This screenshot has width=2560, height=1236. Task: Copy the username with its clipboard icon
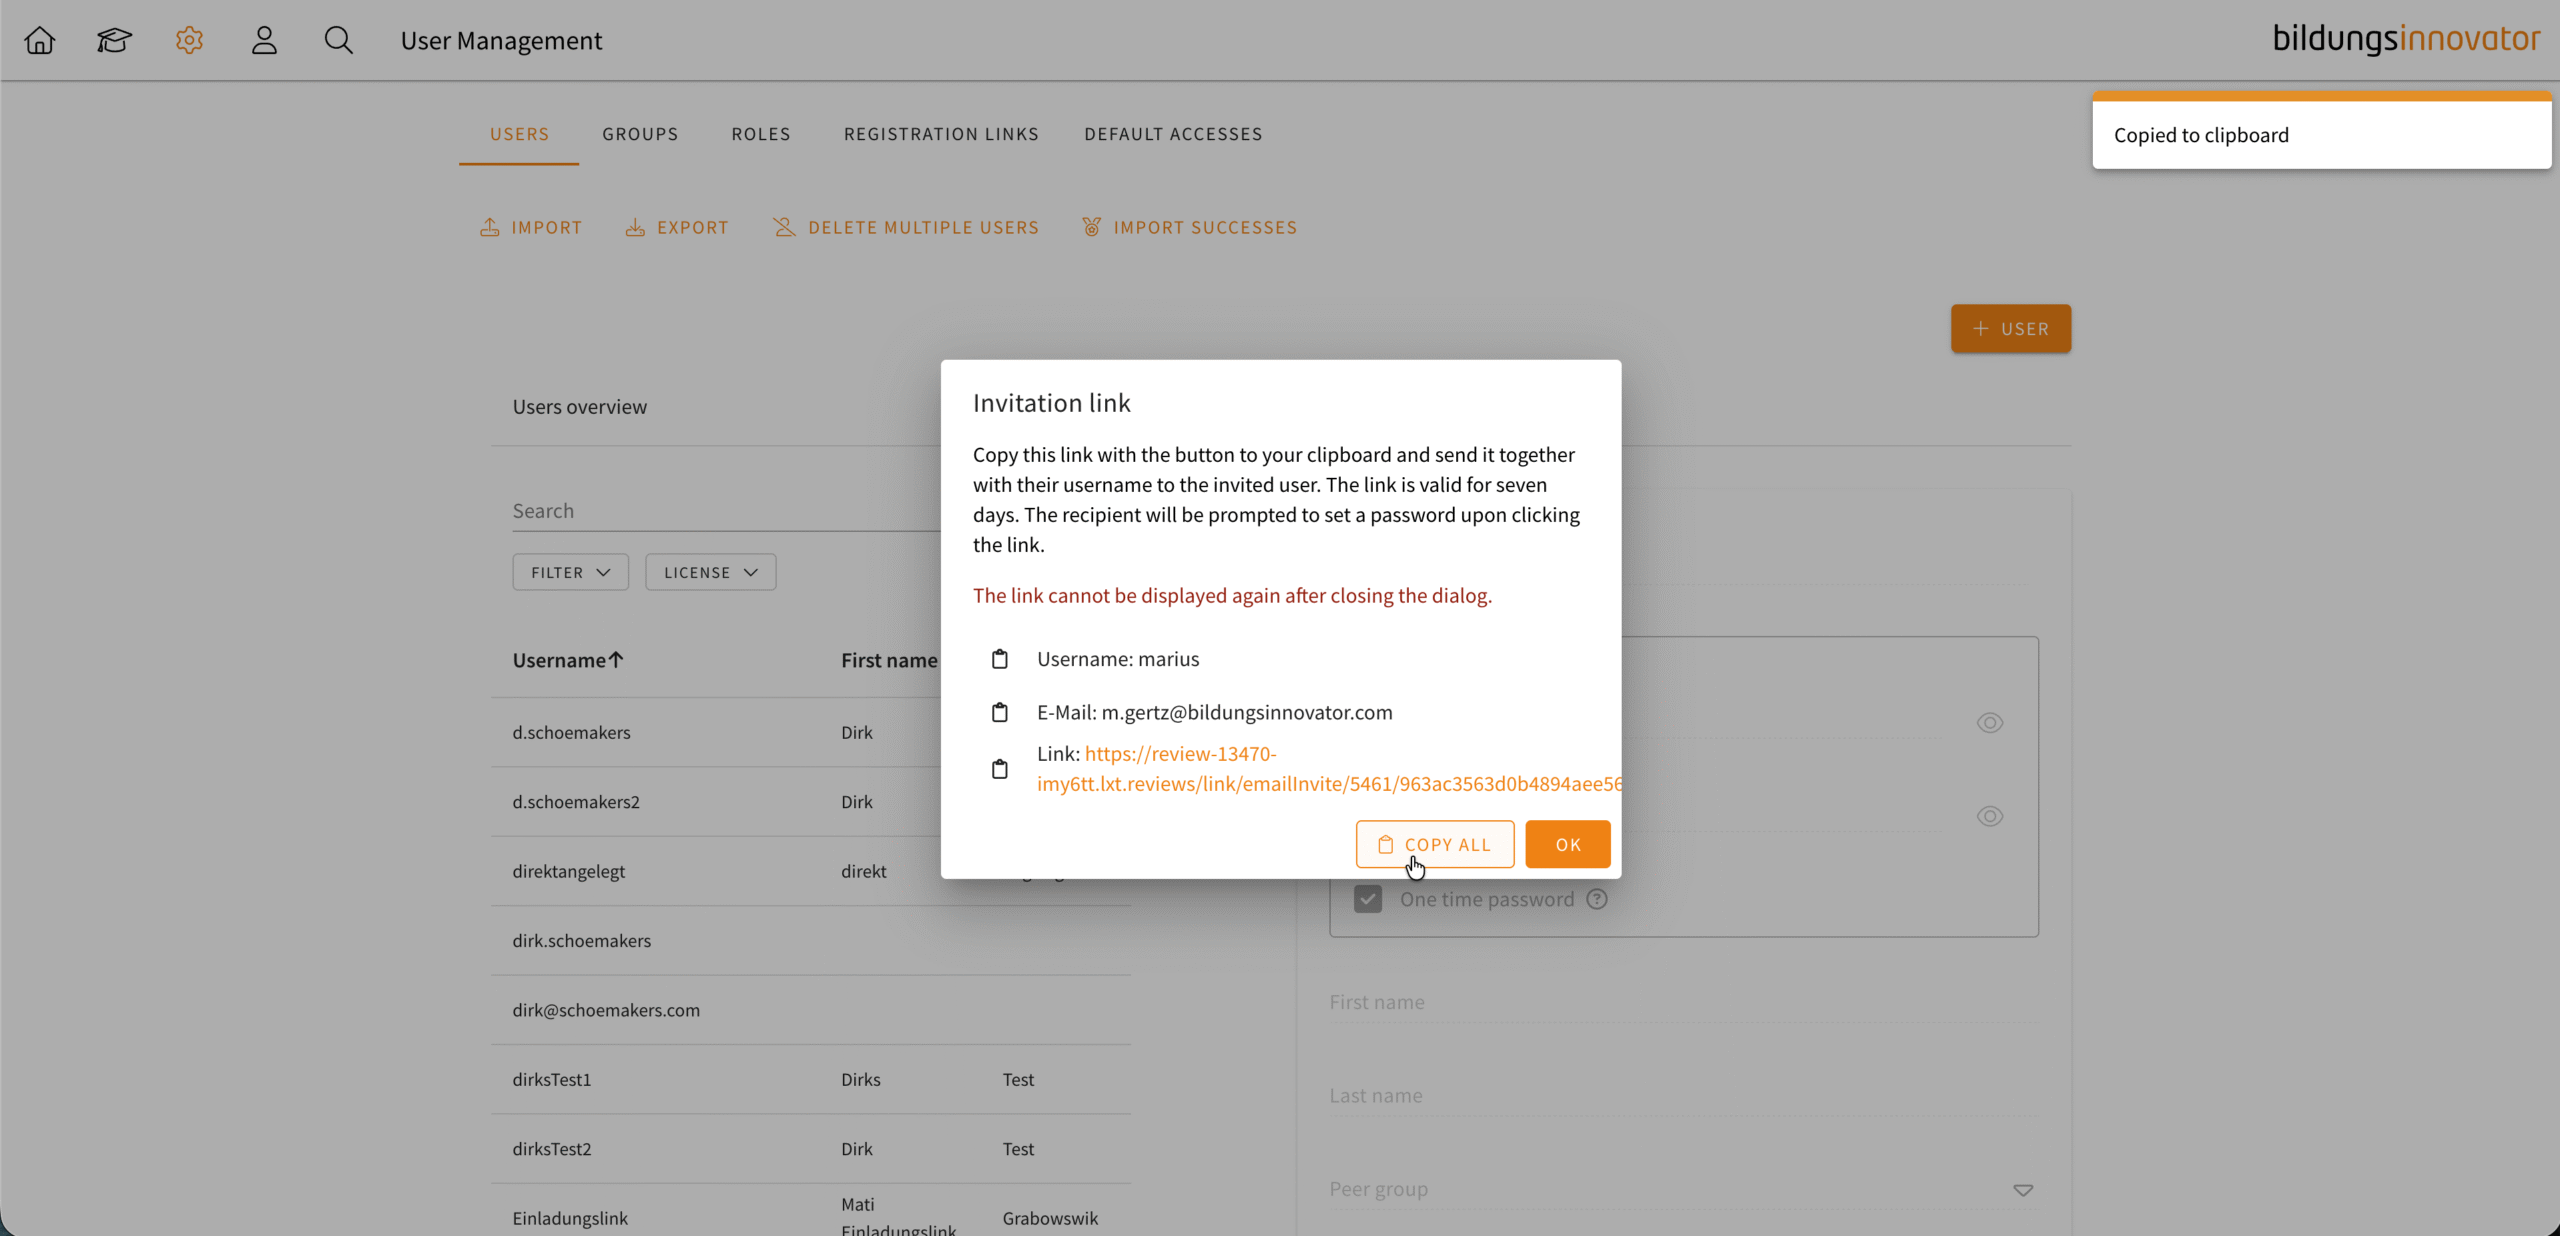pyautogui.click(x=999, y=659)
